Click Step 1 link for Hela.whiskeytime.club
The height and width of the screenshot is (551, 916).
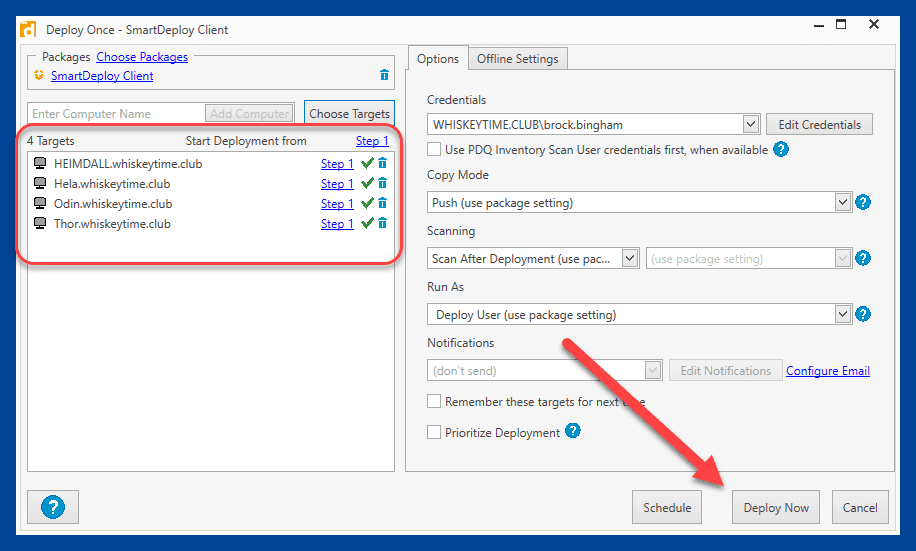(x=337, y=183)
